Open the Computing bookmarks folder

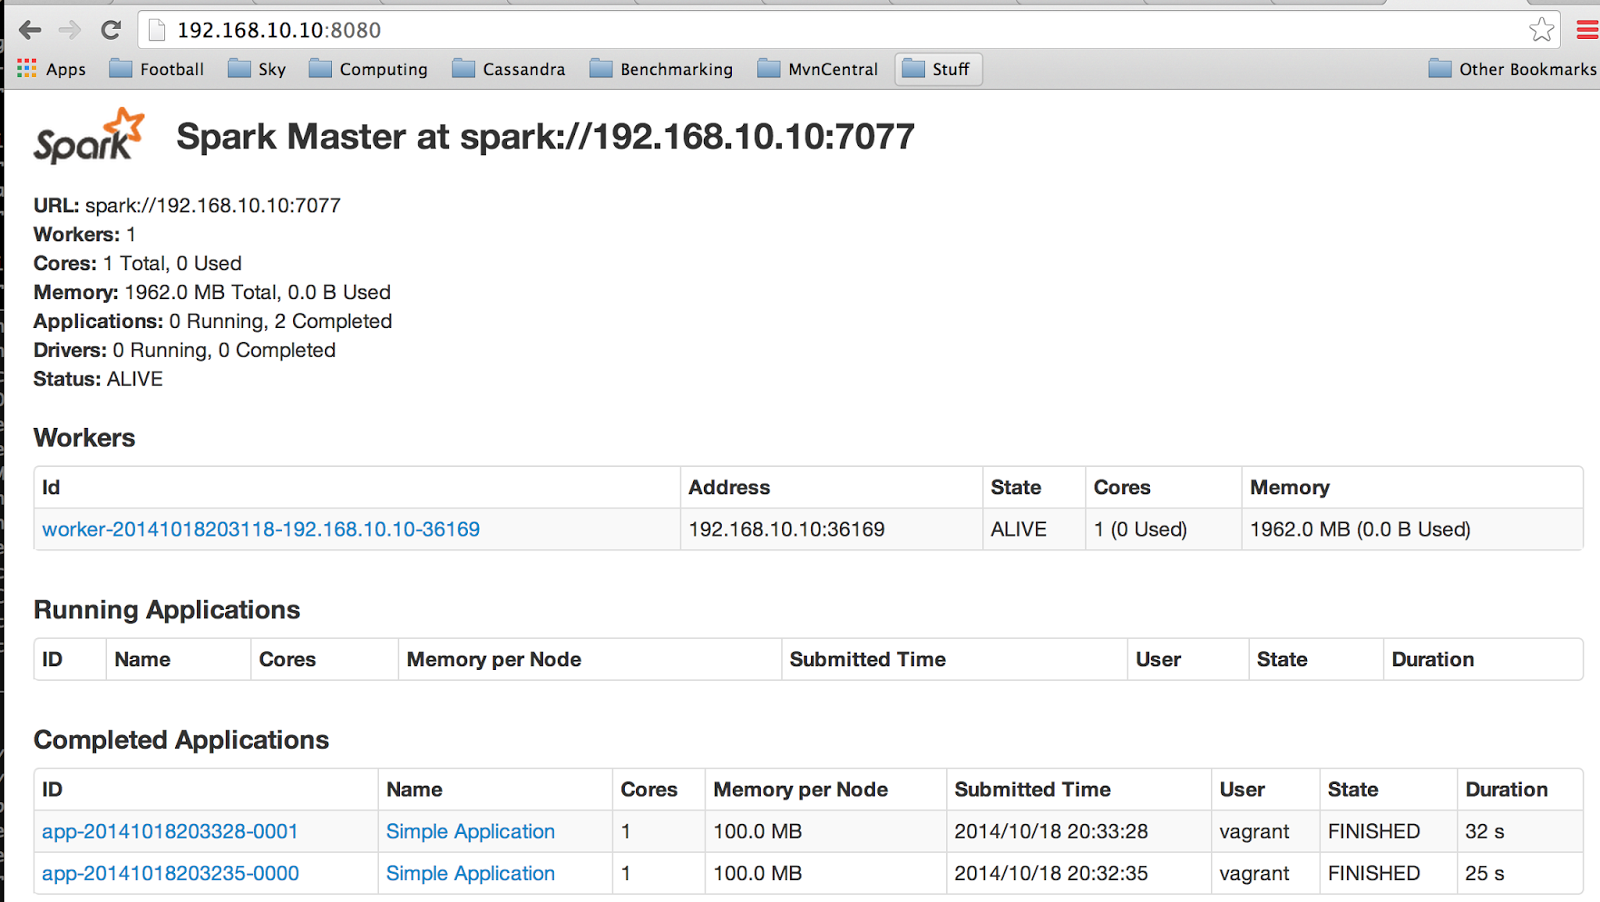coord(368,69)
